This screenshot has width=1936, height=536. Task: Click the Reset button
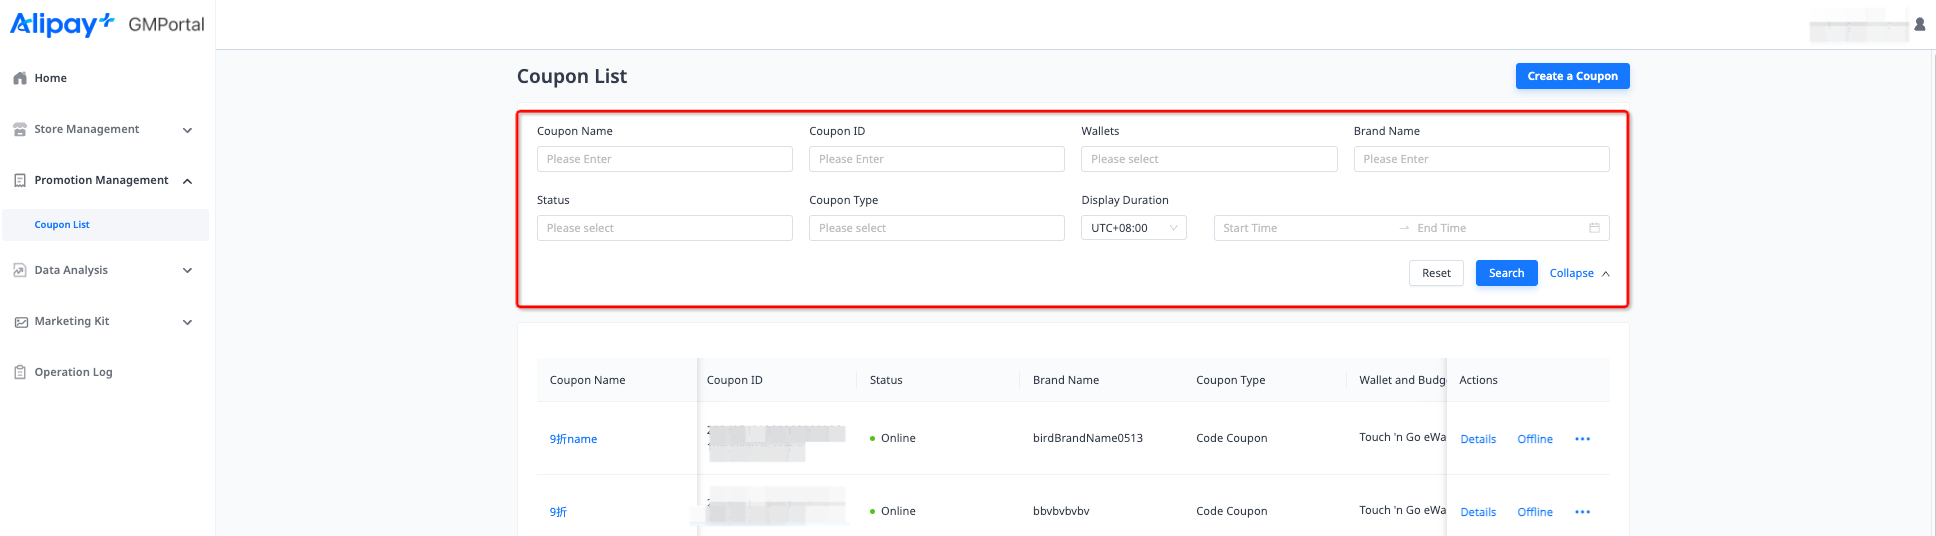click(x=1436, y=273)
